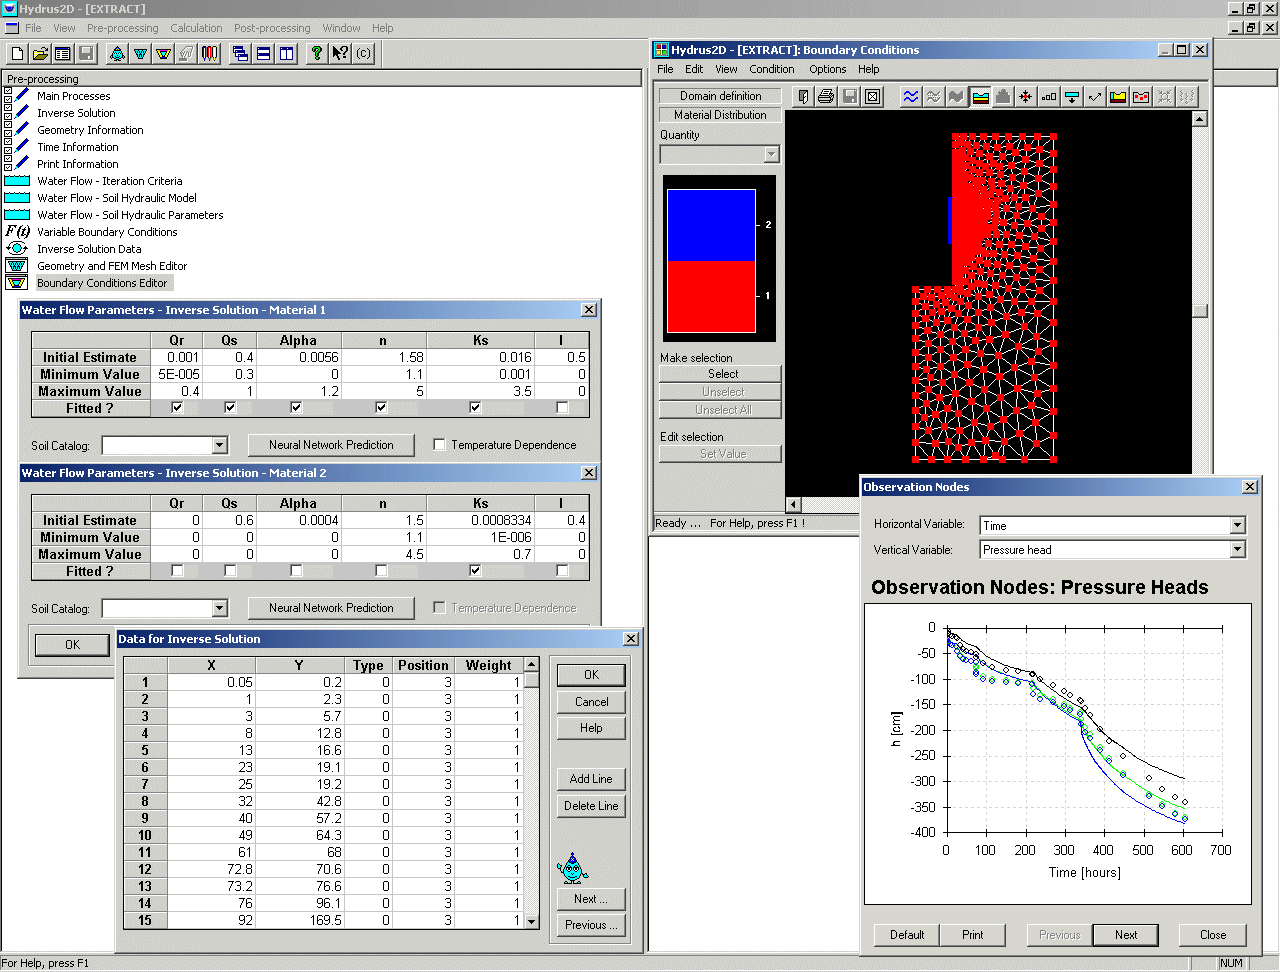Click the cyan mesh funnel icon in main toolbar

[x=141, y=54]
